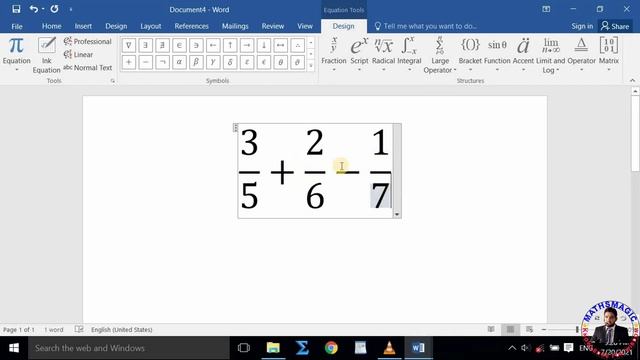Switch to Web Layout view
The width and height of the screenshot is (640, 360).
(529, 329)
